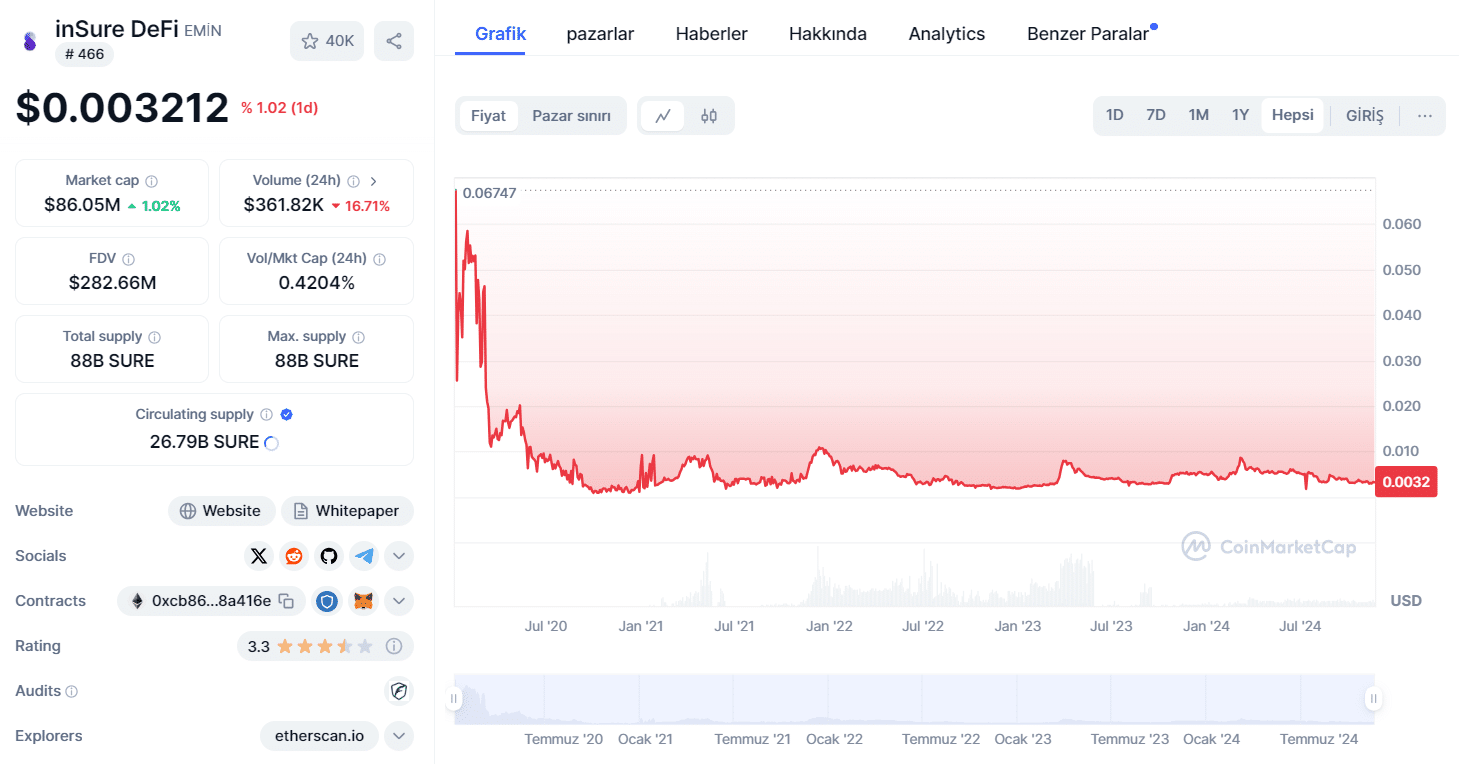Click the chart range navigator strip

click(x=914, y=699)
